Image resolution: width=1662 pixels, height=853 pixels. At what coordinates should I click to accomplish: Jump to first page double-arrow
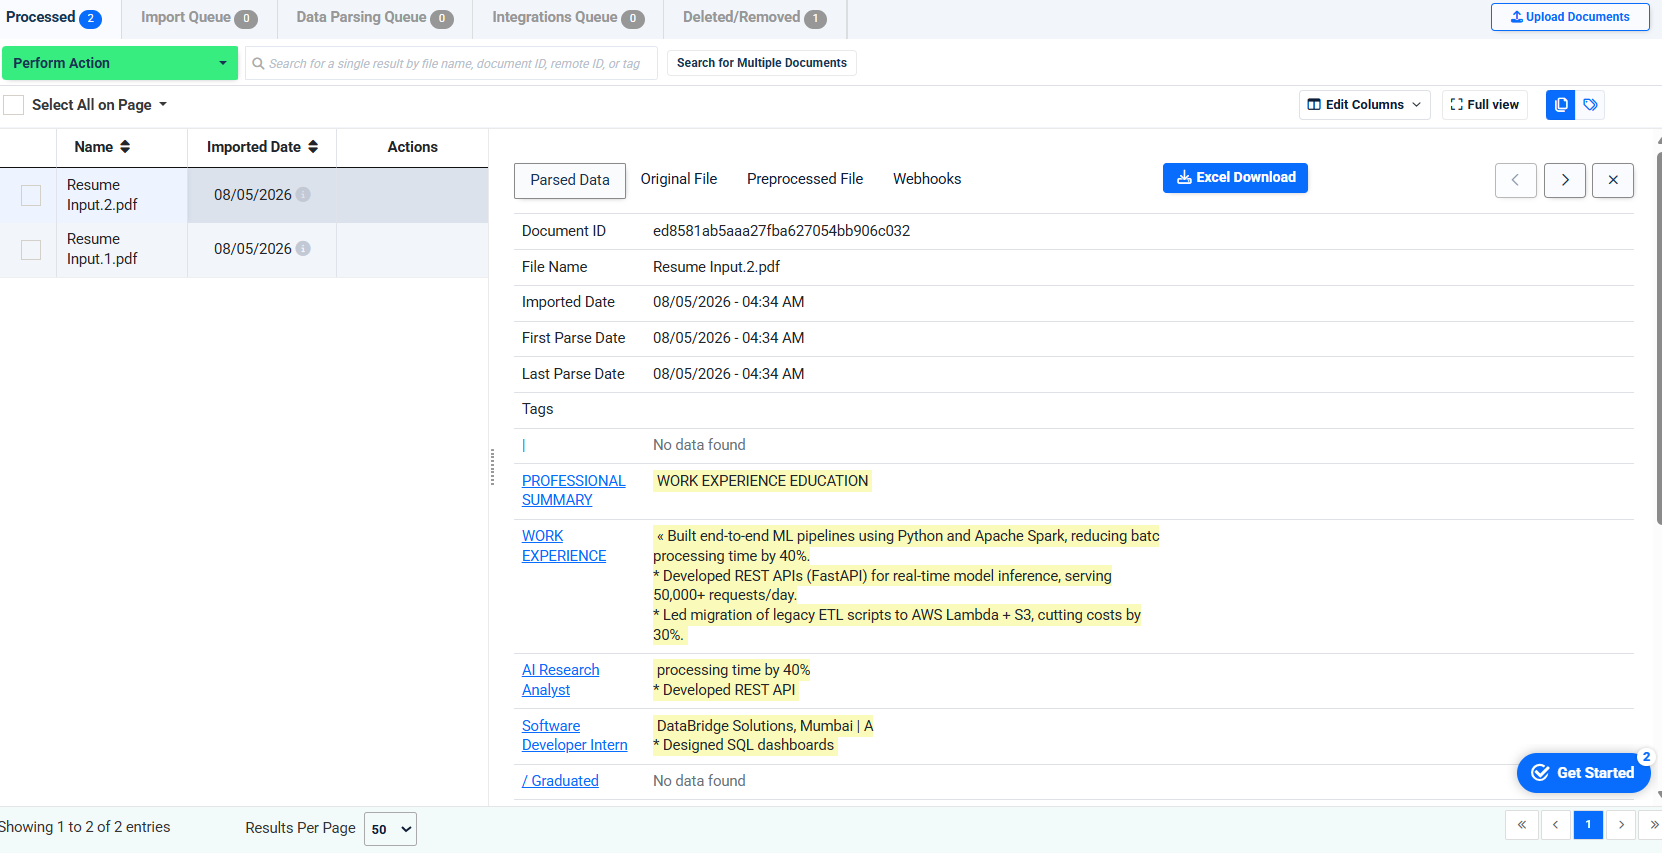click(x=1521, y=825)
